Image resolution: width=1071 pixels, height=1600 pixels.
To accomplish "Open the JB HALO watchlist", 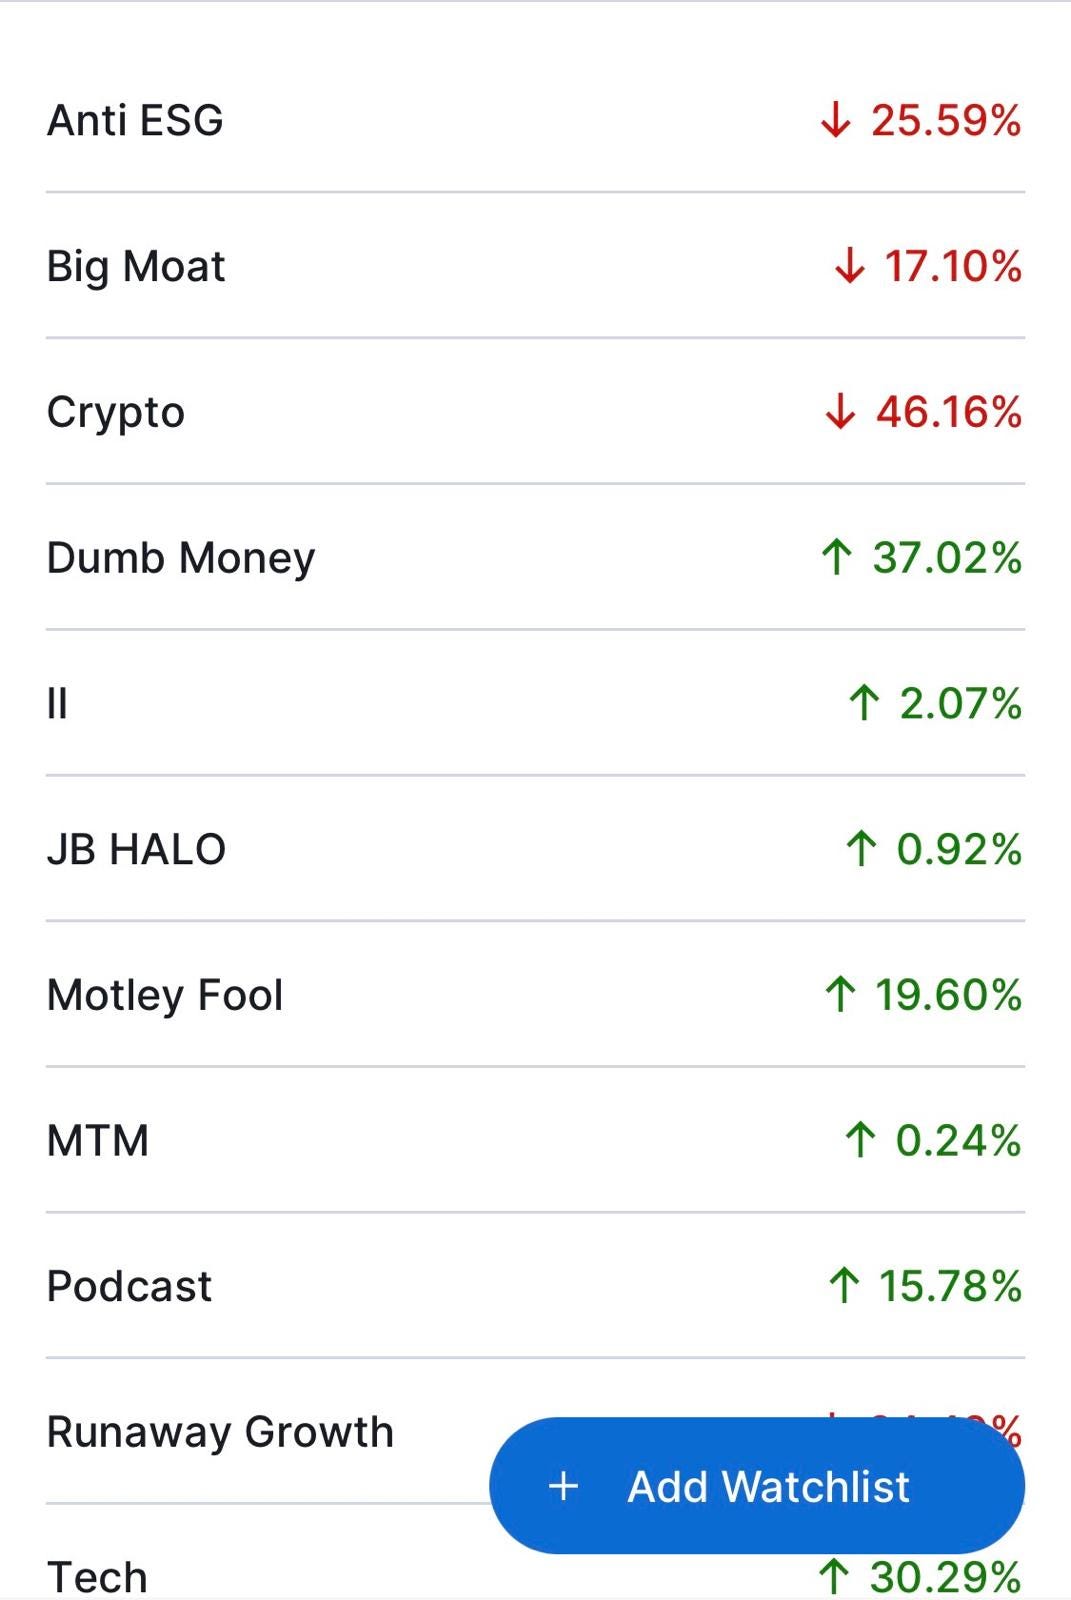I will click(535, 850).
